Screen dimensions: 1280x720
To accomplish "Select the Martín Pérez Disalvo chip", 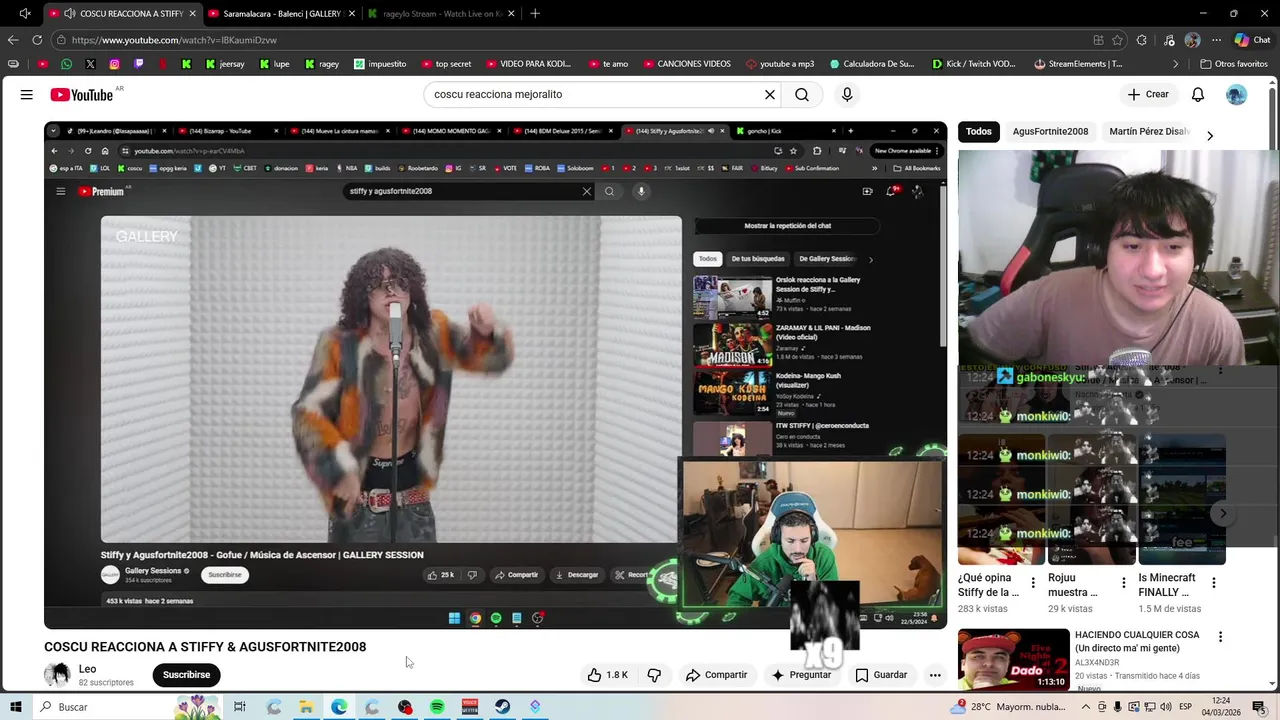I will click(1149, 132).
